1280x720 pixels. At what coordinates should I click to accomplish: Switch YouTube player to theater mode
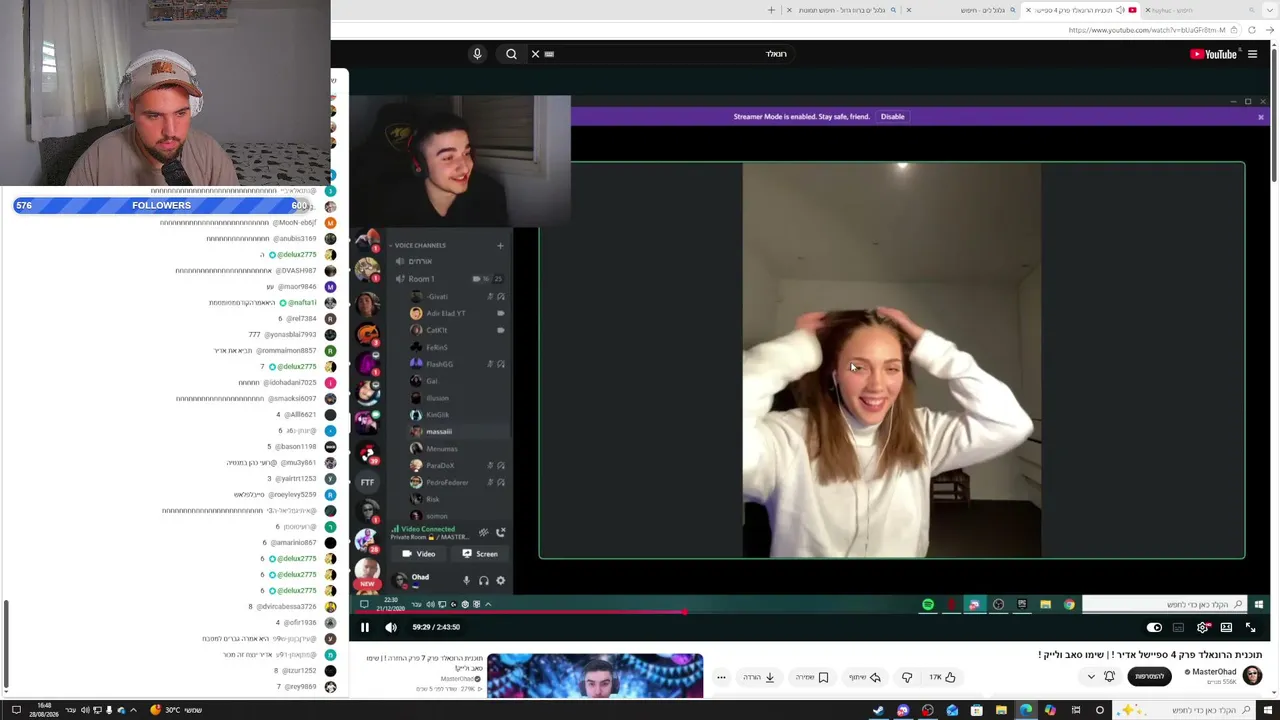click(x=1226, y=628)
